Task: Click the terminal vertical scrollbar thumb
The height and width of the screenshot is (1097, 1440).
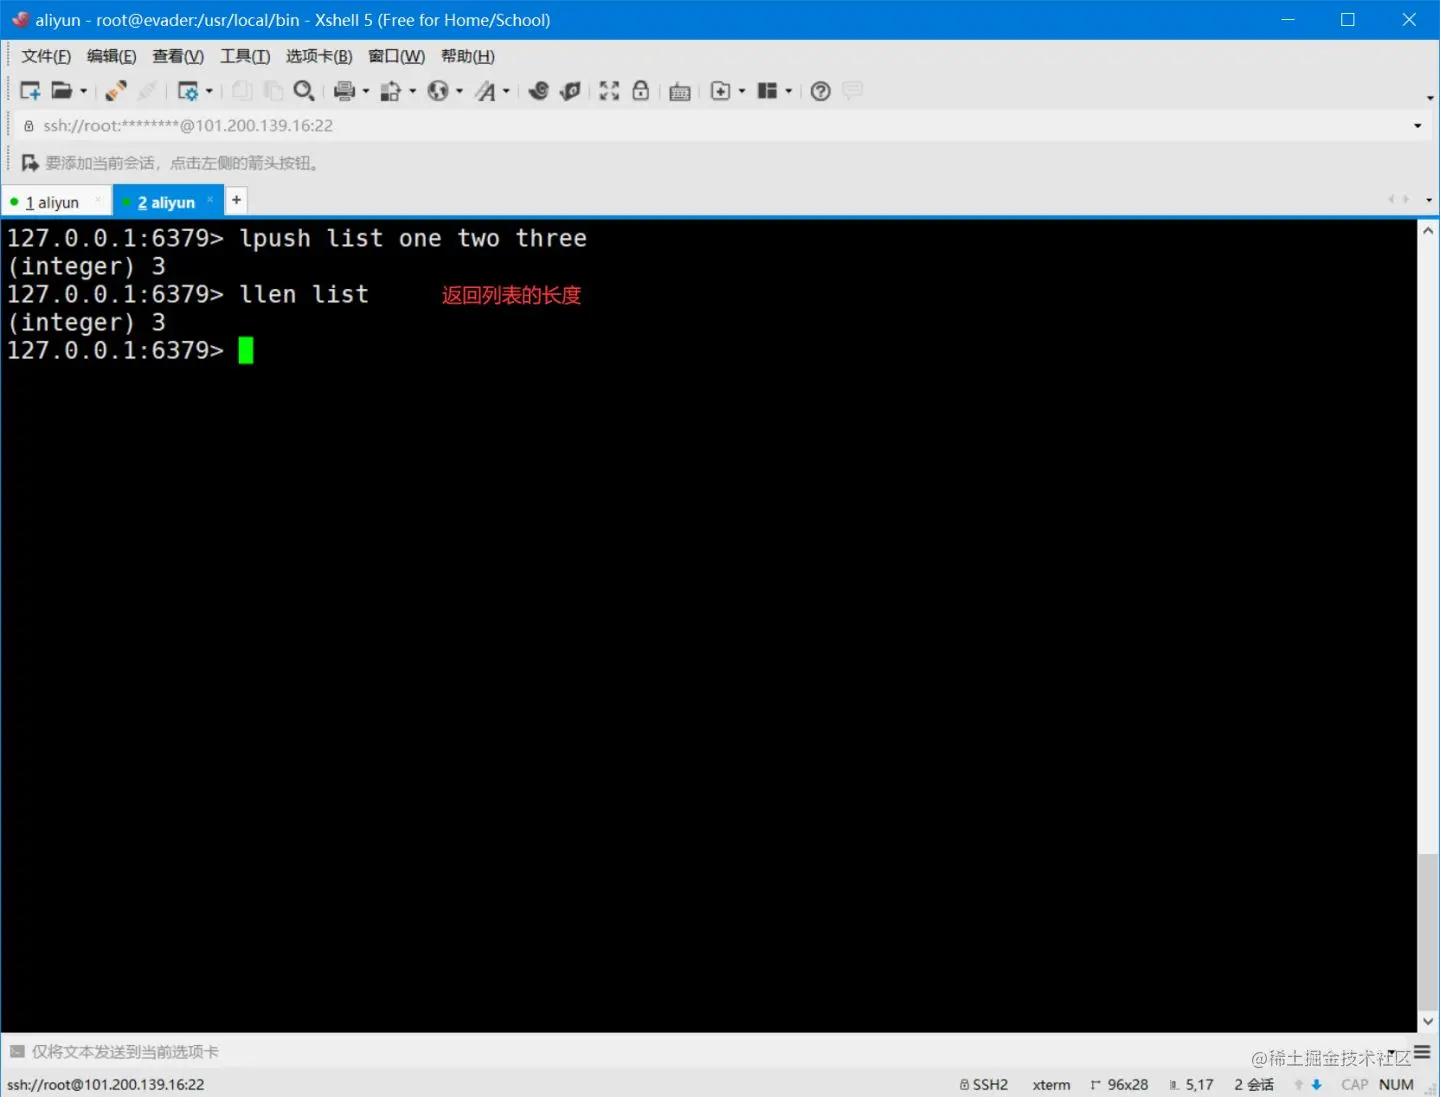Action: (x=1428, y=932)
